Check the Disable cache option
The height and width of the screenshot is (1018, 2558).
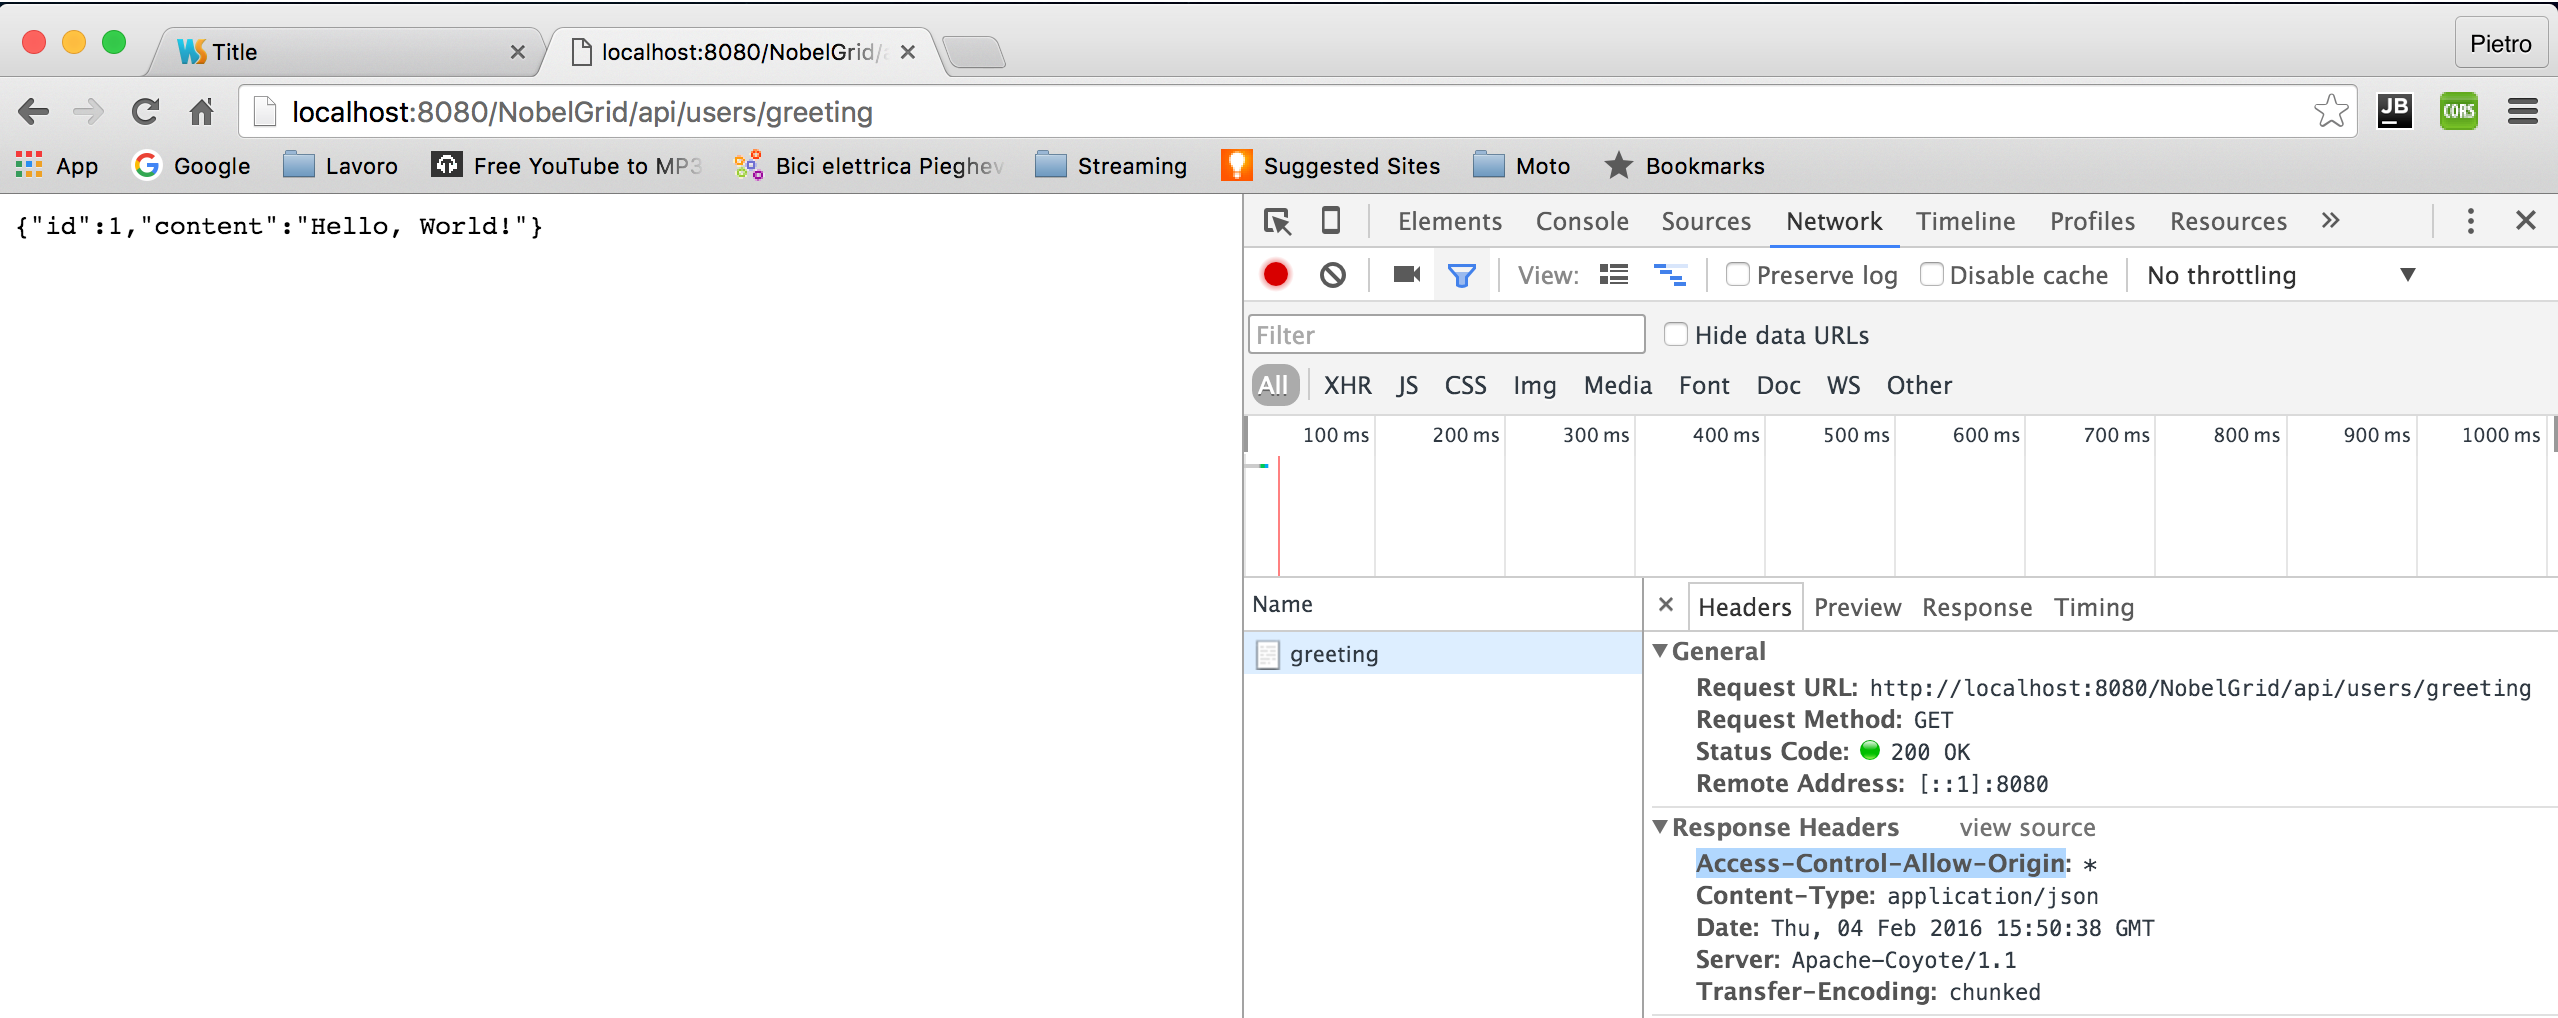(x=1931, y=275)
